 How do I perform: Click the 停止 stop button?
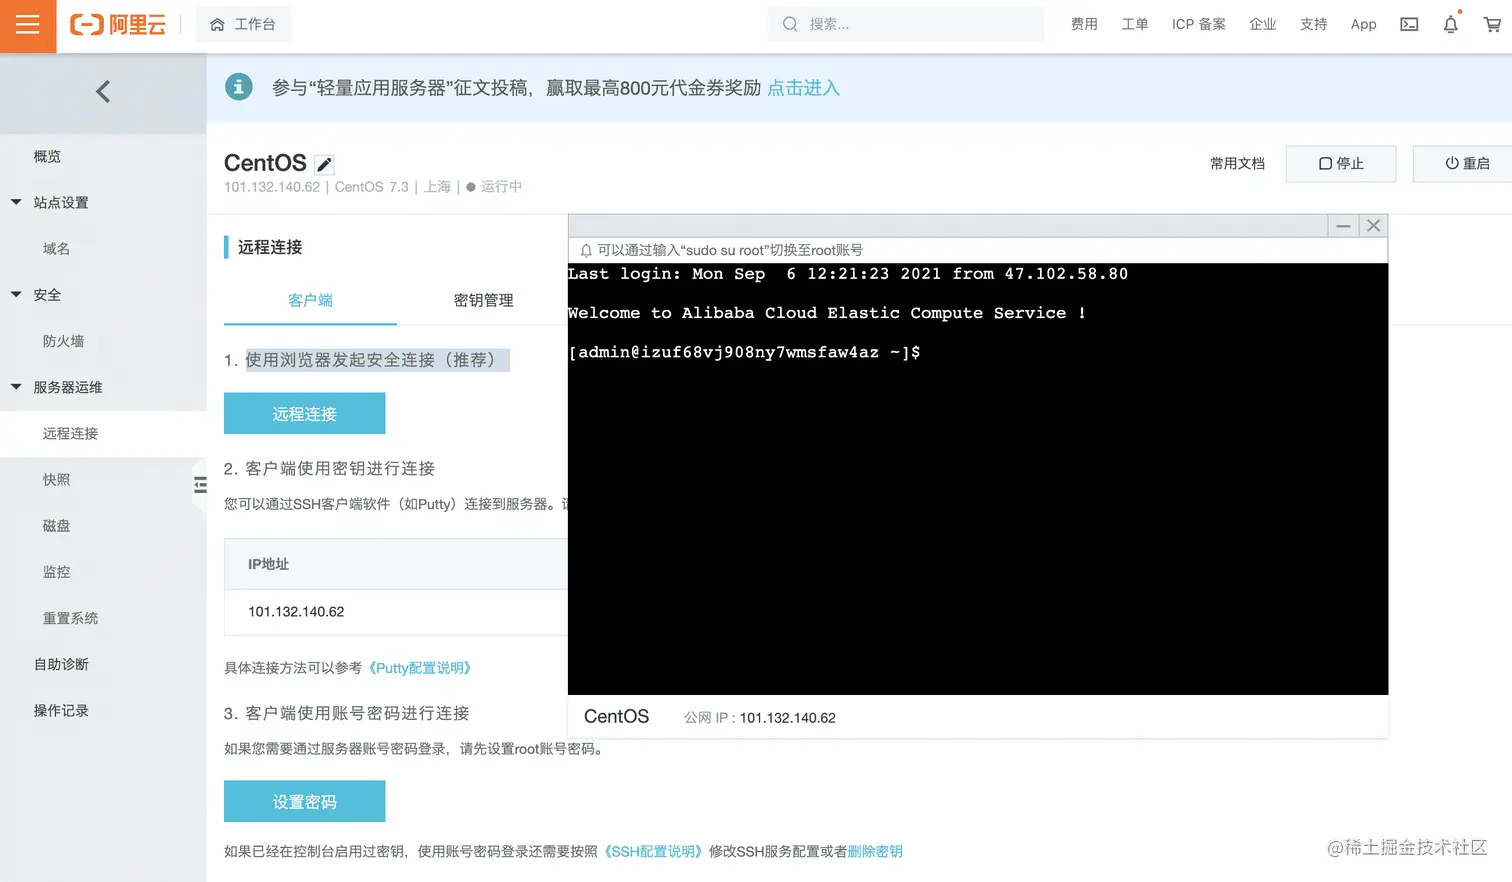tap(1341, 163)
